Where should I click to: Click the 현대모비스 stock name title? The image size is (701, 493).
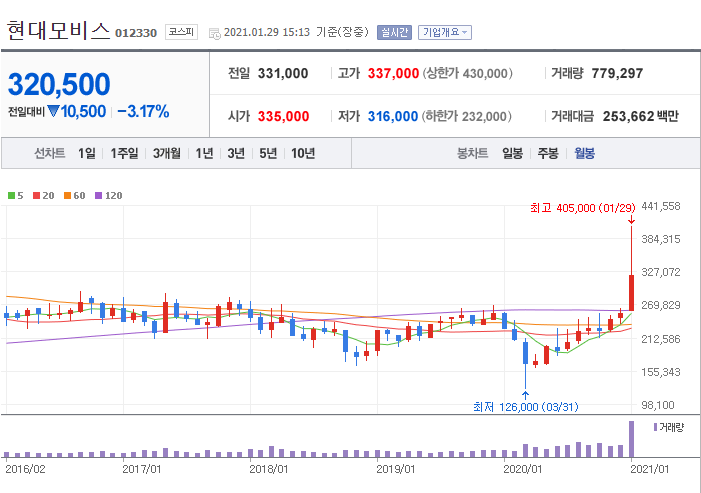click(58, 30)
